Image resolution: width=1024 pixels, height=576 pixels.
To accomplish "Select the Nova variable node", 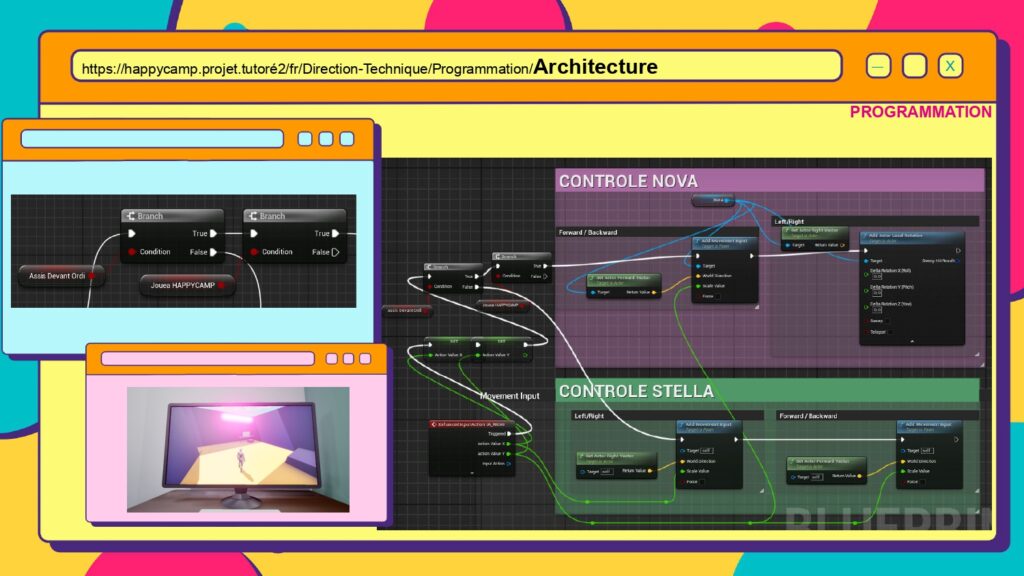I will click(713, 200).
